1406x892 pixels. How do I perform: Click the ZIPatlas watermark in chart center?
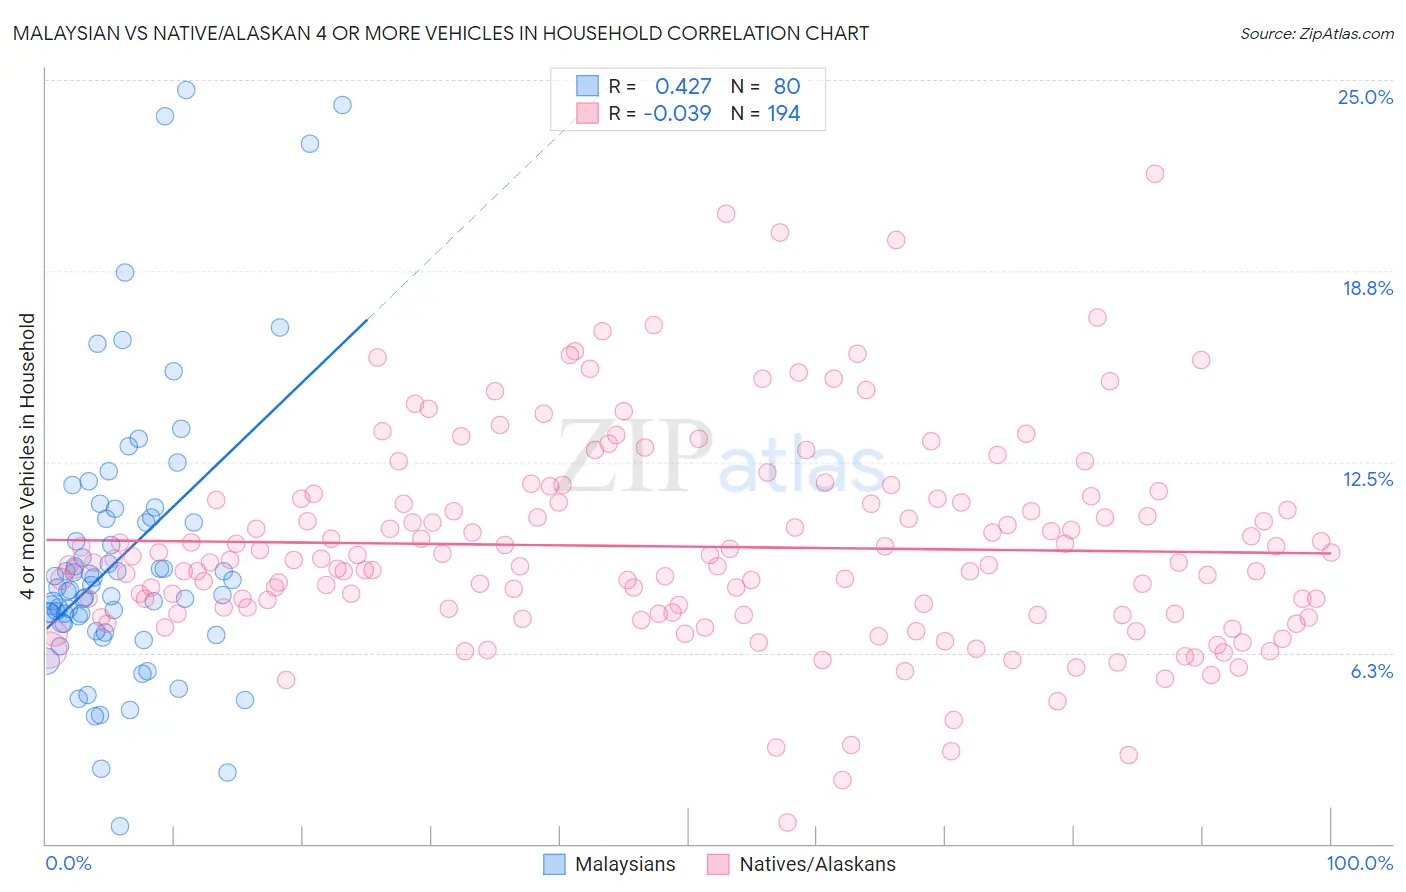pos(721,456)
